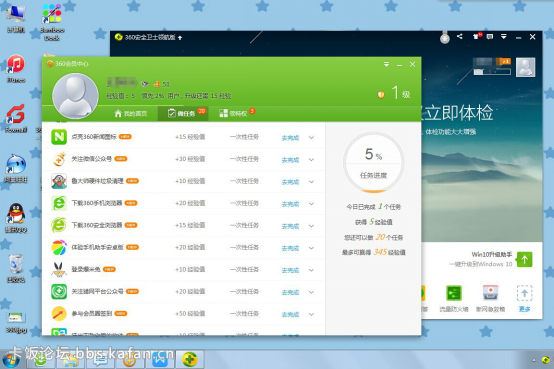Click the 5% 任务进度 progress circle
554x369 pixels.
pos(373,163)
